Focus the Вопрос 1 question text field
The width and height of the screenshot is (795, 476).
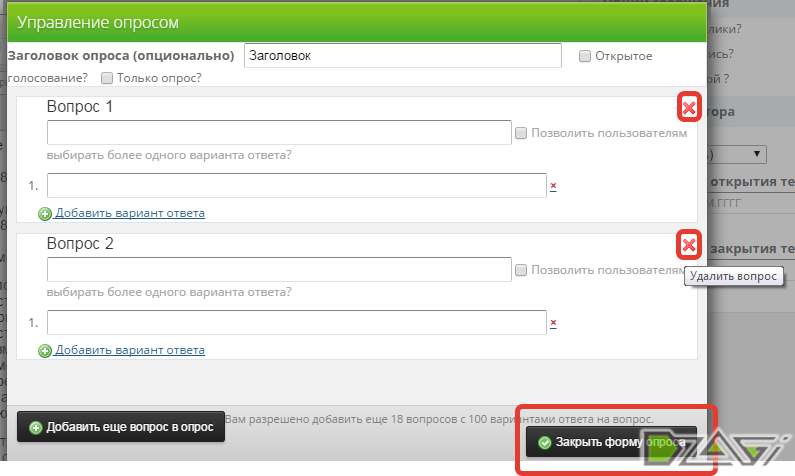click(279, 132)
